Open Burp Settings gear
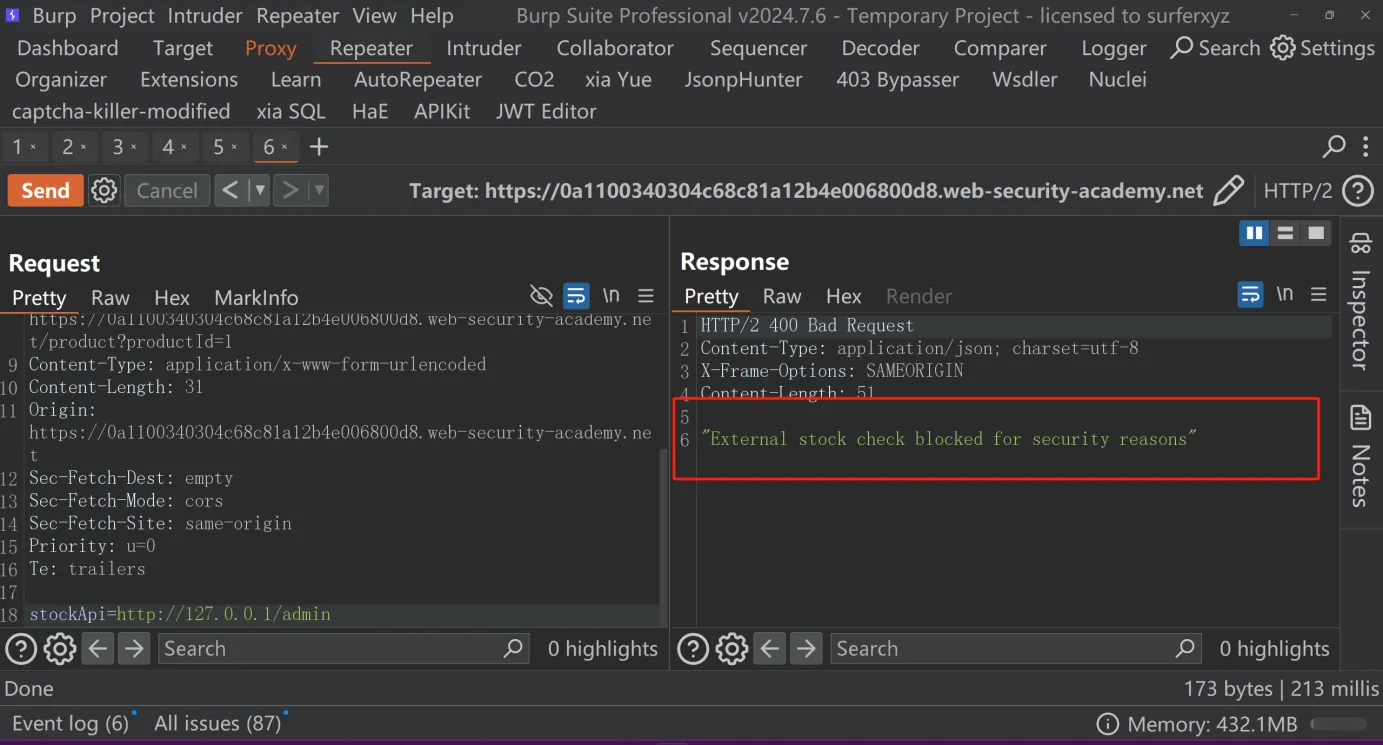Viewport: 1383px width, 745px height. [x=1322, y=48]
